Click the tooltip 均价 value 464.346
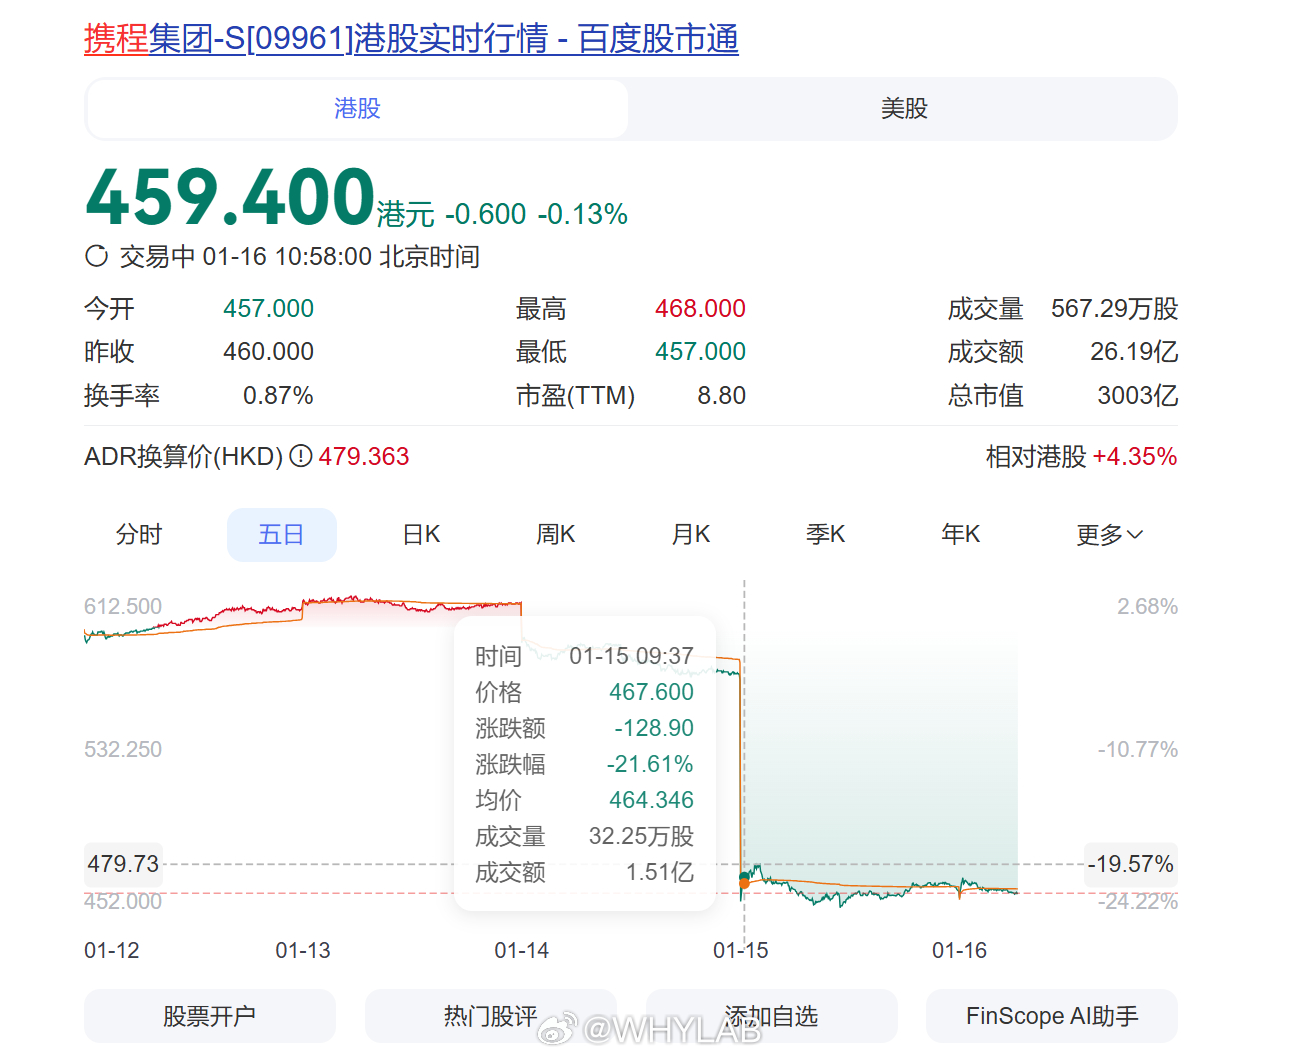 [x=651, y=800]
